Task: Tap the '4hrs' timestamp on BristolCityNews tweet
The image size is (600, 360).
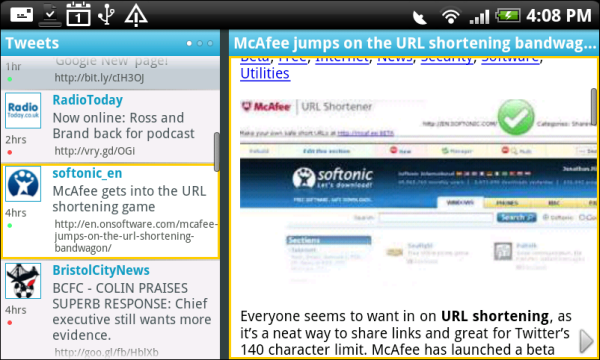Action: (16, 310)
